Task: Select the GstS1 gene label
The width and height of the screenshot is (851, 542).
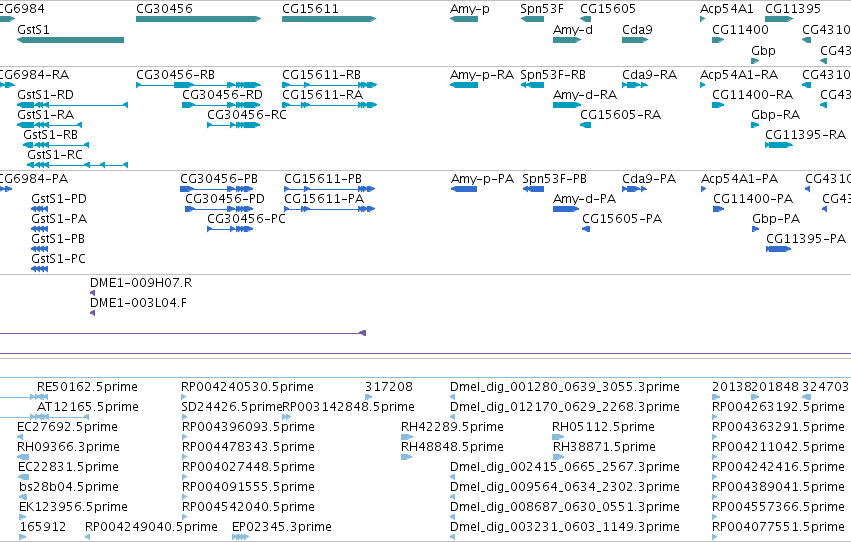Action: click(33, 30)
